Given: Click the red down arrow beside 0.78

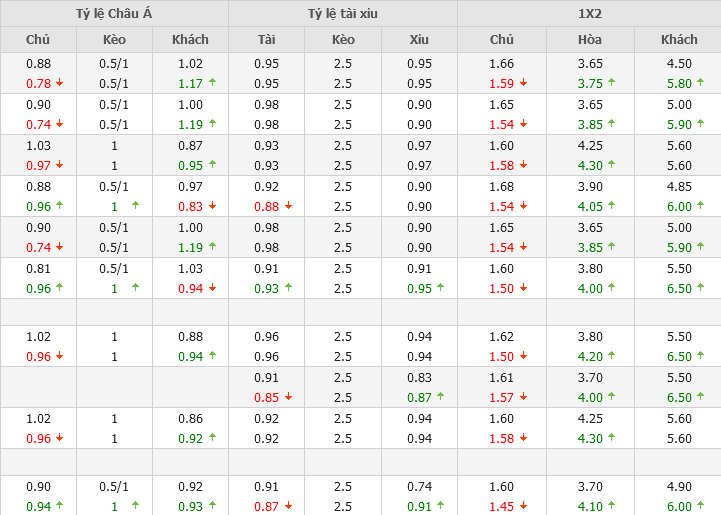Looking at the screenshot, I should tap(60, 83).
